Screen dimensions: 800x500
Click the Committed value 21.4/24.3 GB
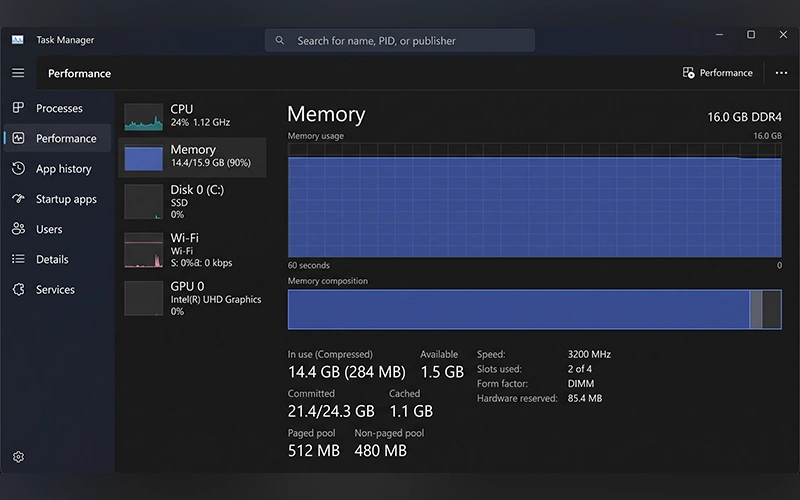click(331, 411)
